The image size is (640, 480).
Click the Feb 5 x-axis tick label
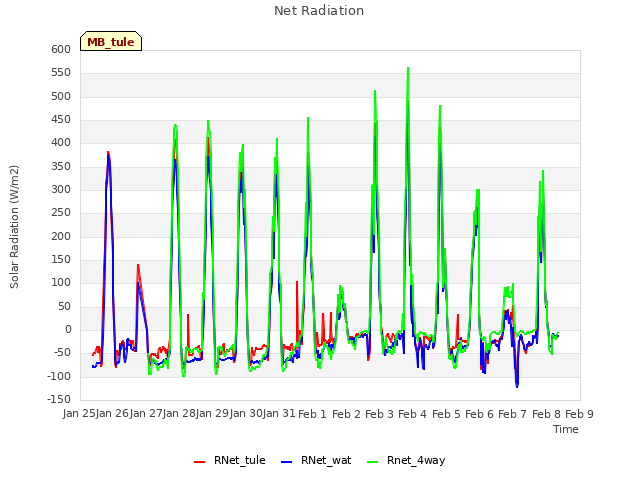(x=446, y=414)
